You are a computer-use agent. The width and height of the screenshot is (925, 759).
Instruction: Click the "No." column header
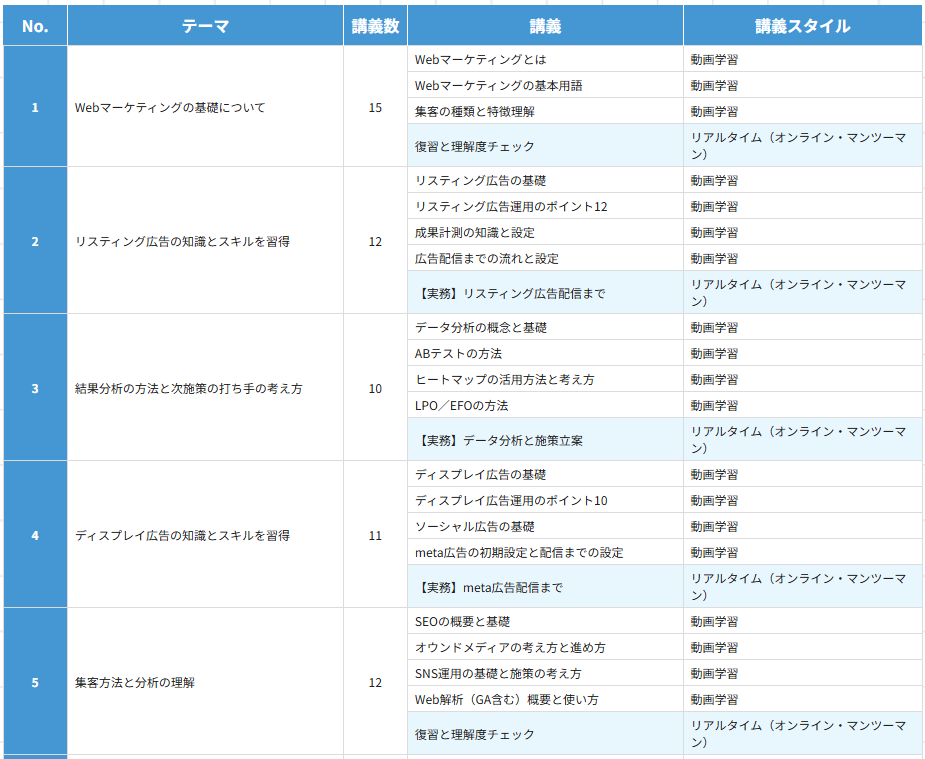pyautogui.click(x=35, y=26)
